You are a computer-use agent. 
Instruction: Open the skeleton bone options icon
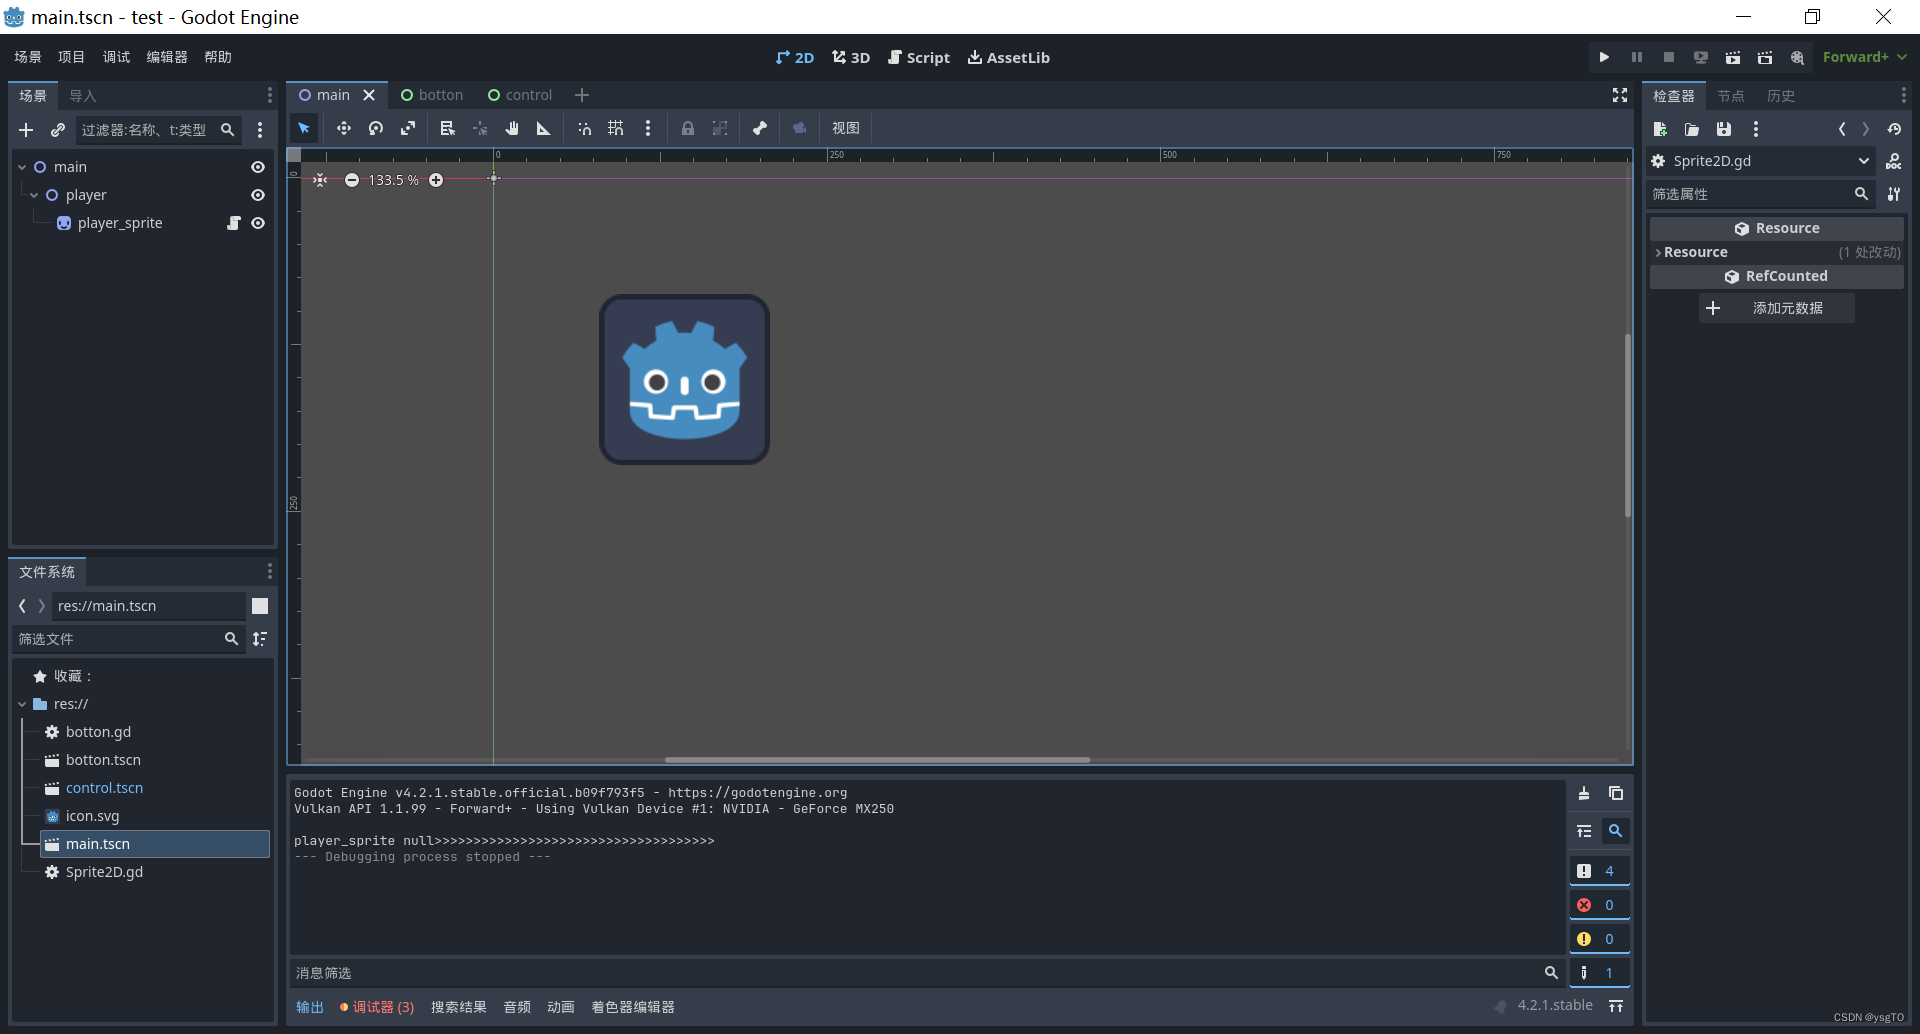tap(760, 128)
